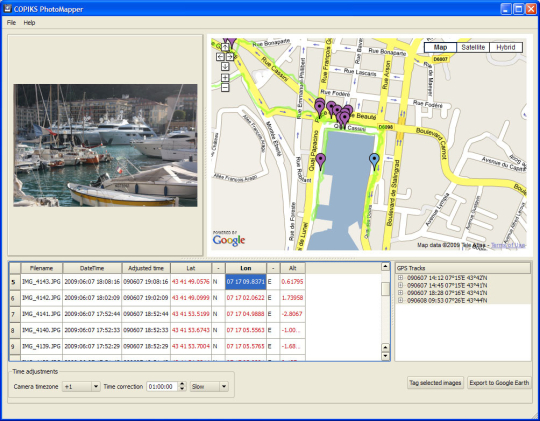The image size is (540, 421).
Task: Open the Help menu
Action: coord(29,23)
